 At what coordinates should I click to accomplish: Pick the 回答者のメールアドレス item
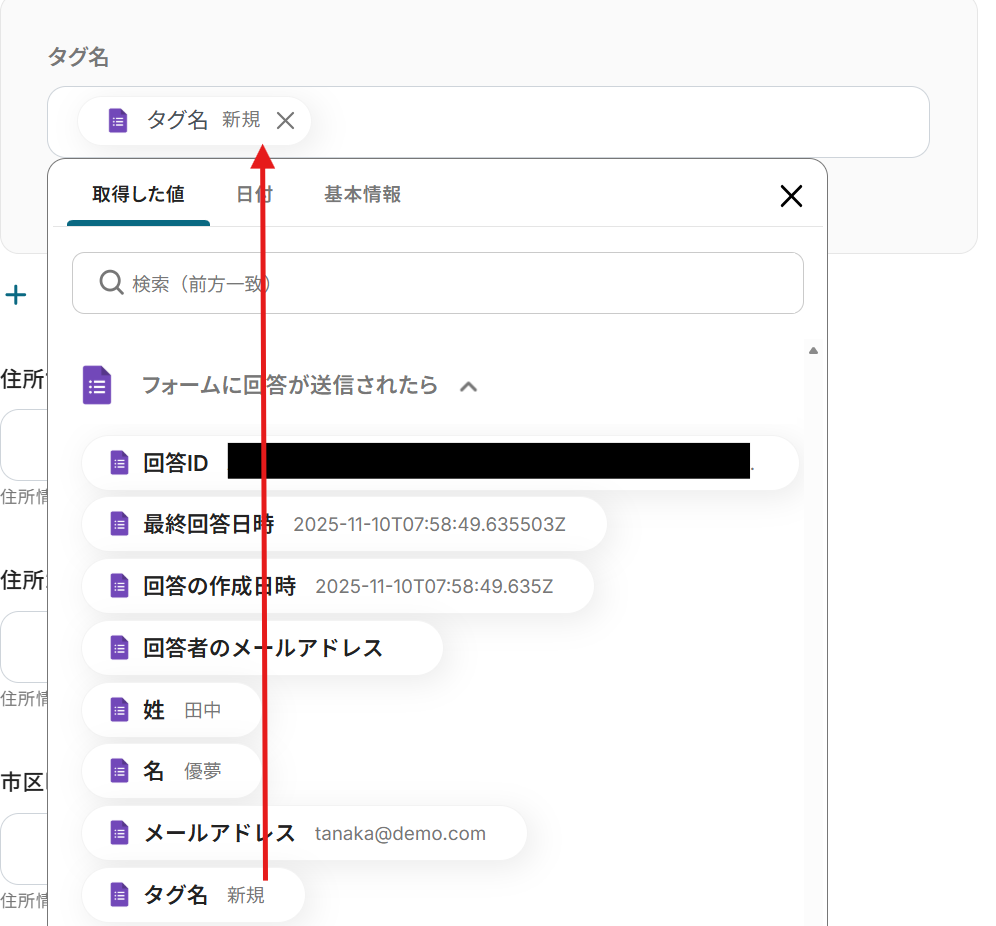tap(262, 648)
